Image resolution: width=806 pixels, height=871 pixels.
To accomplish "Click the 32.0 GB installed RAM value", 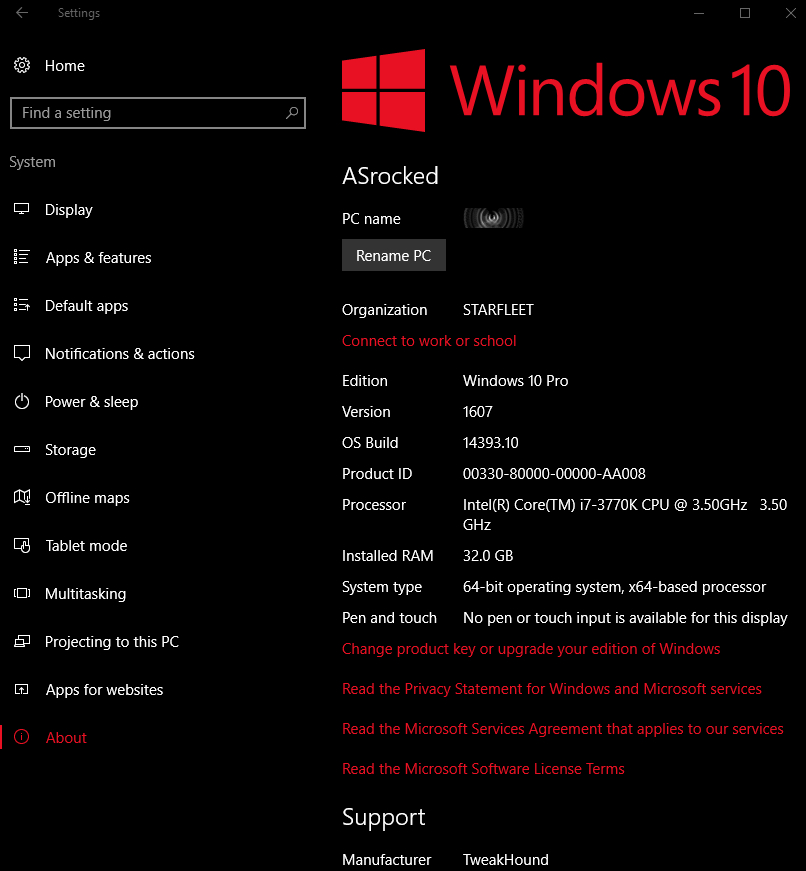I will (488, 556).
